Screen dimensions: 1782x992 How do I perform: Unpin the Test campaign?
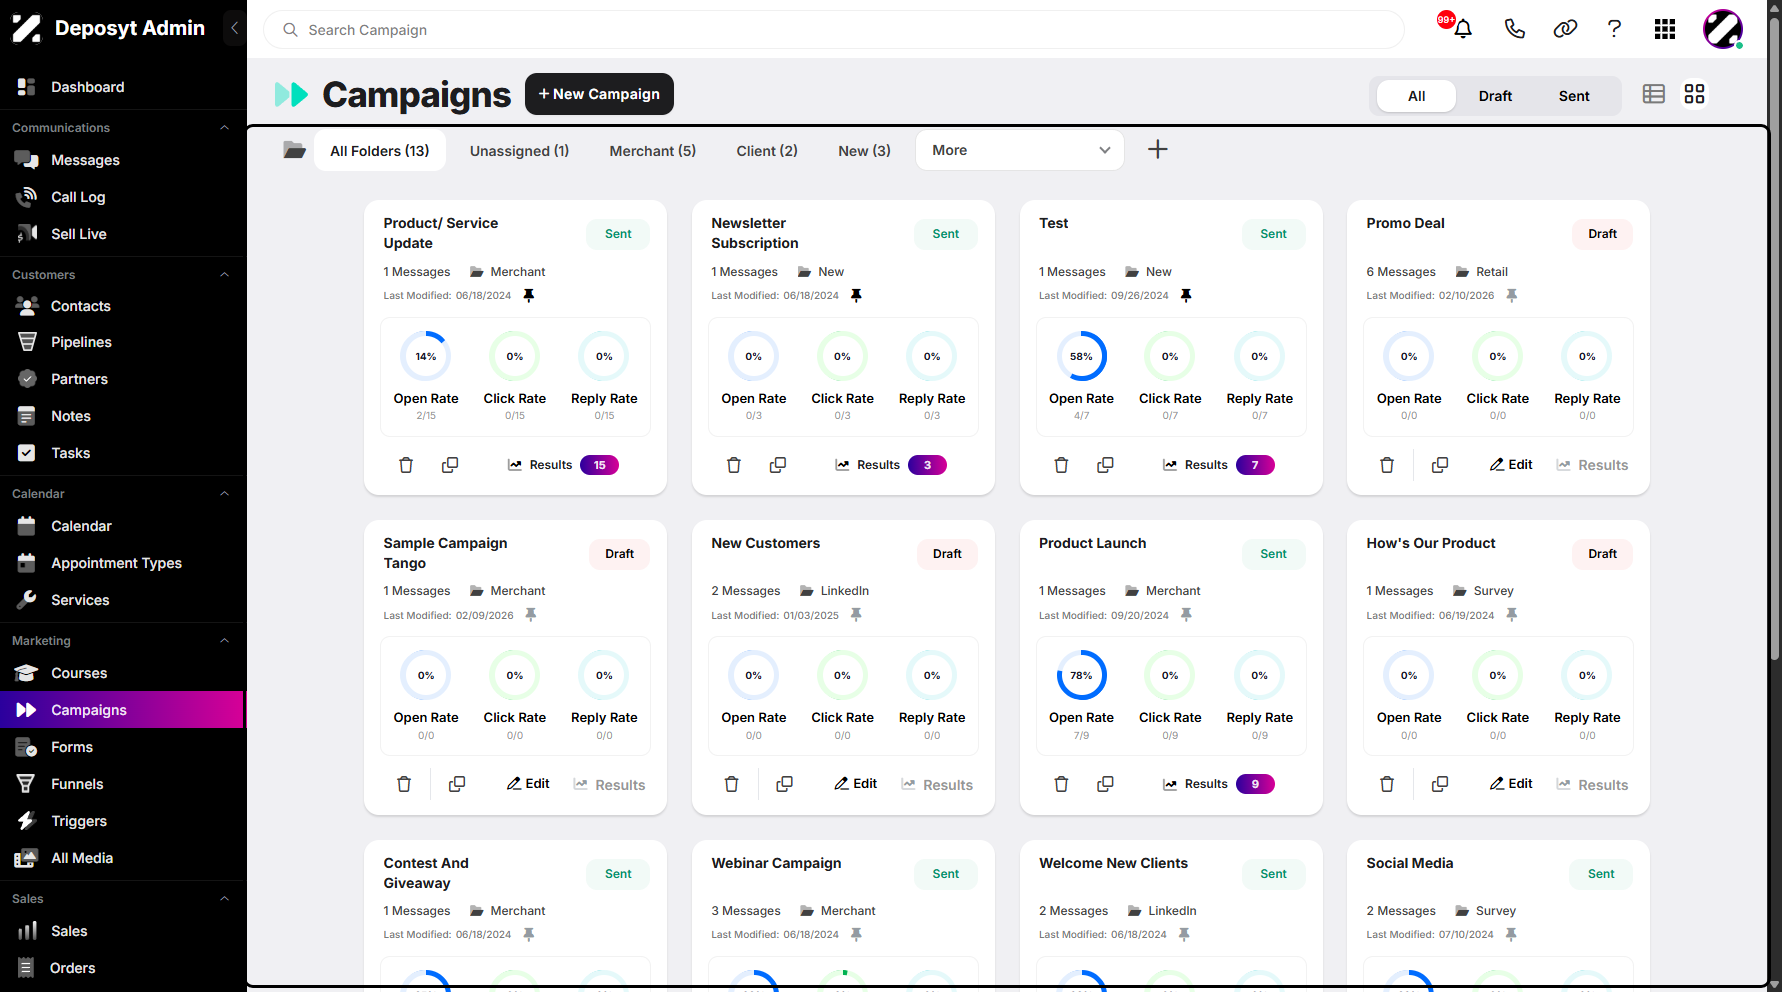[1186, 296]
